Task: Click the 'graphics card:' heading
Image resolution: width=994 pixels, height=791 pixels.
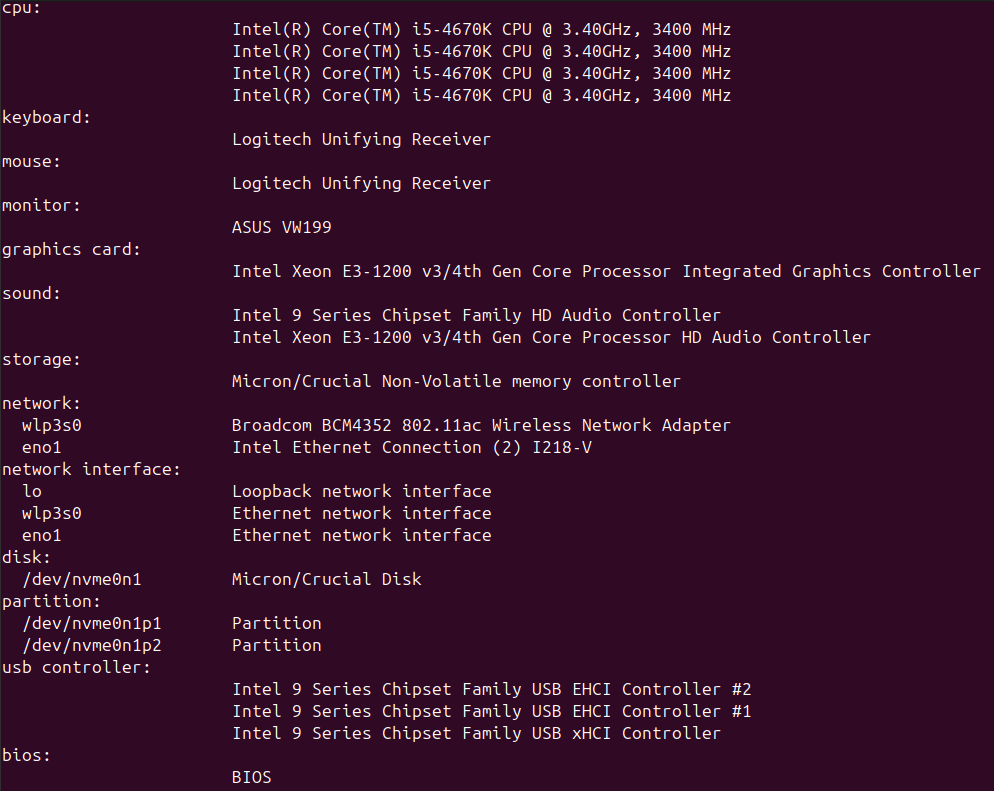Action: click(71, 250)
